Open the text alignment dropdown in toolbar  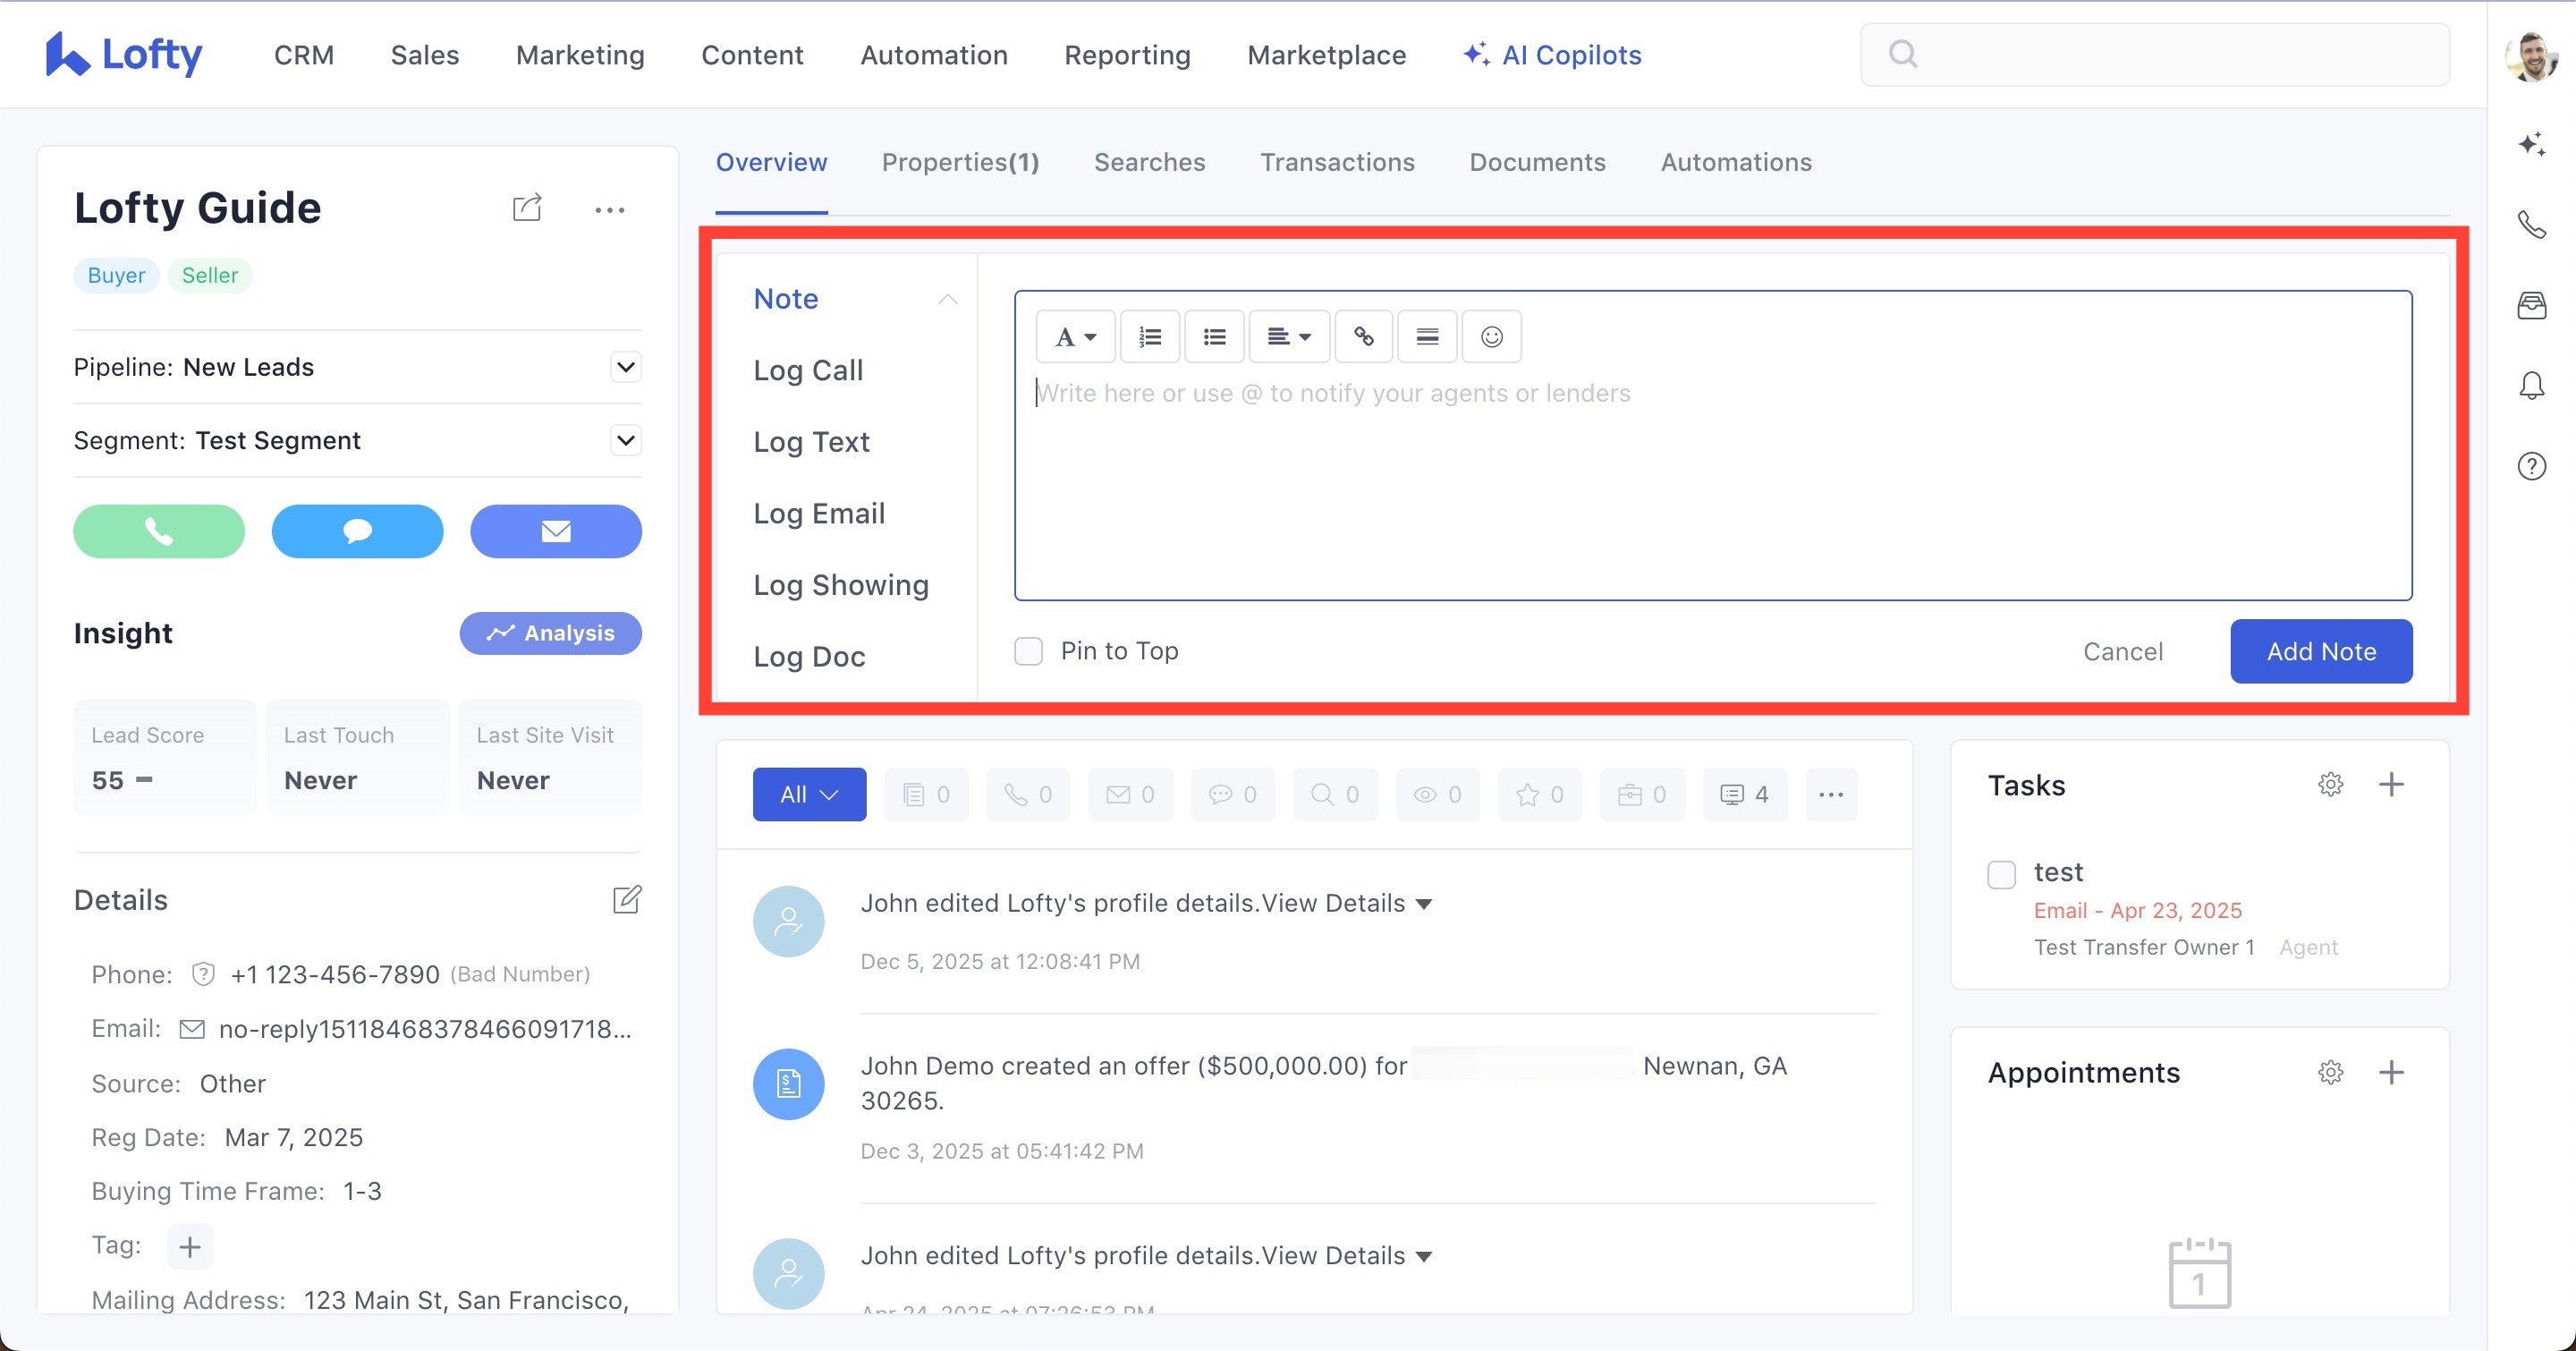click(1288, 336)
